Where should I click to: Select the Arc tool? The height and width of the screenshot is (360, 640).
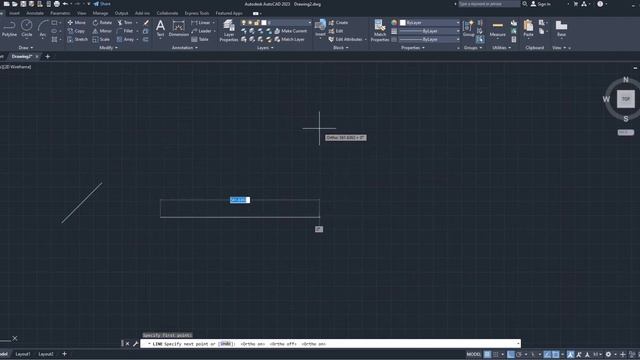42,29
